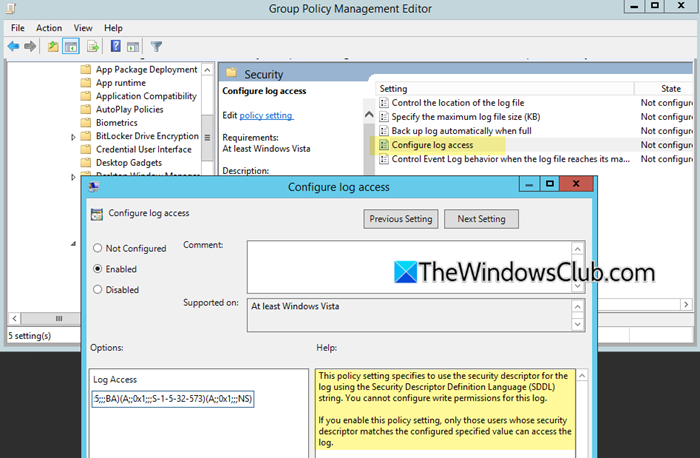Click the Export list toolbar icon

click(93, 46)
